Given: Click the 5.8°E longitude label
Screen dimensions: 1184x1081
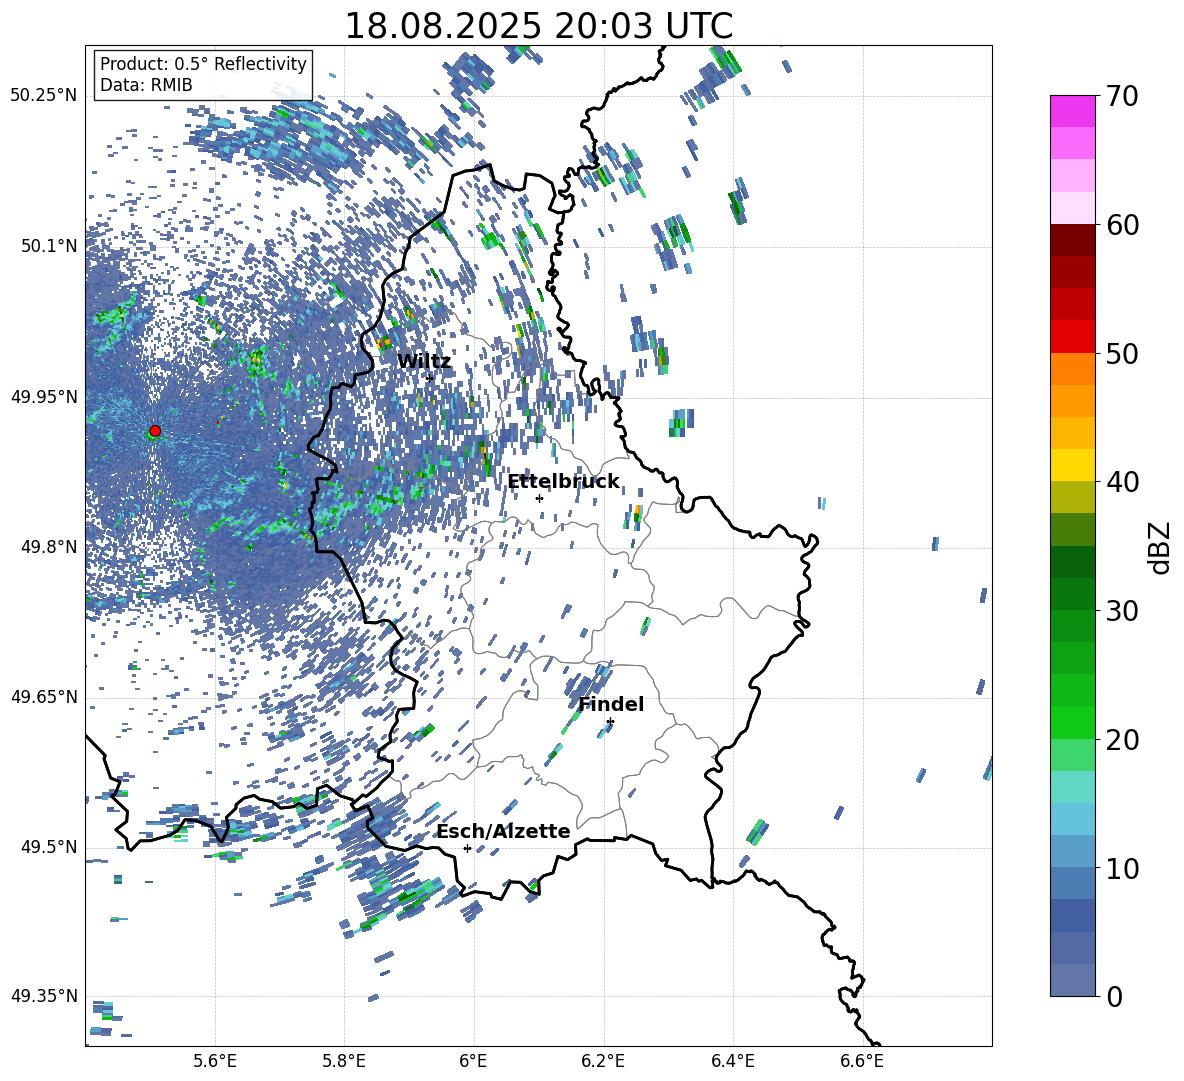Looking at the screenshot, I should [344, 1061].
